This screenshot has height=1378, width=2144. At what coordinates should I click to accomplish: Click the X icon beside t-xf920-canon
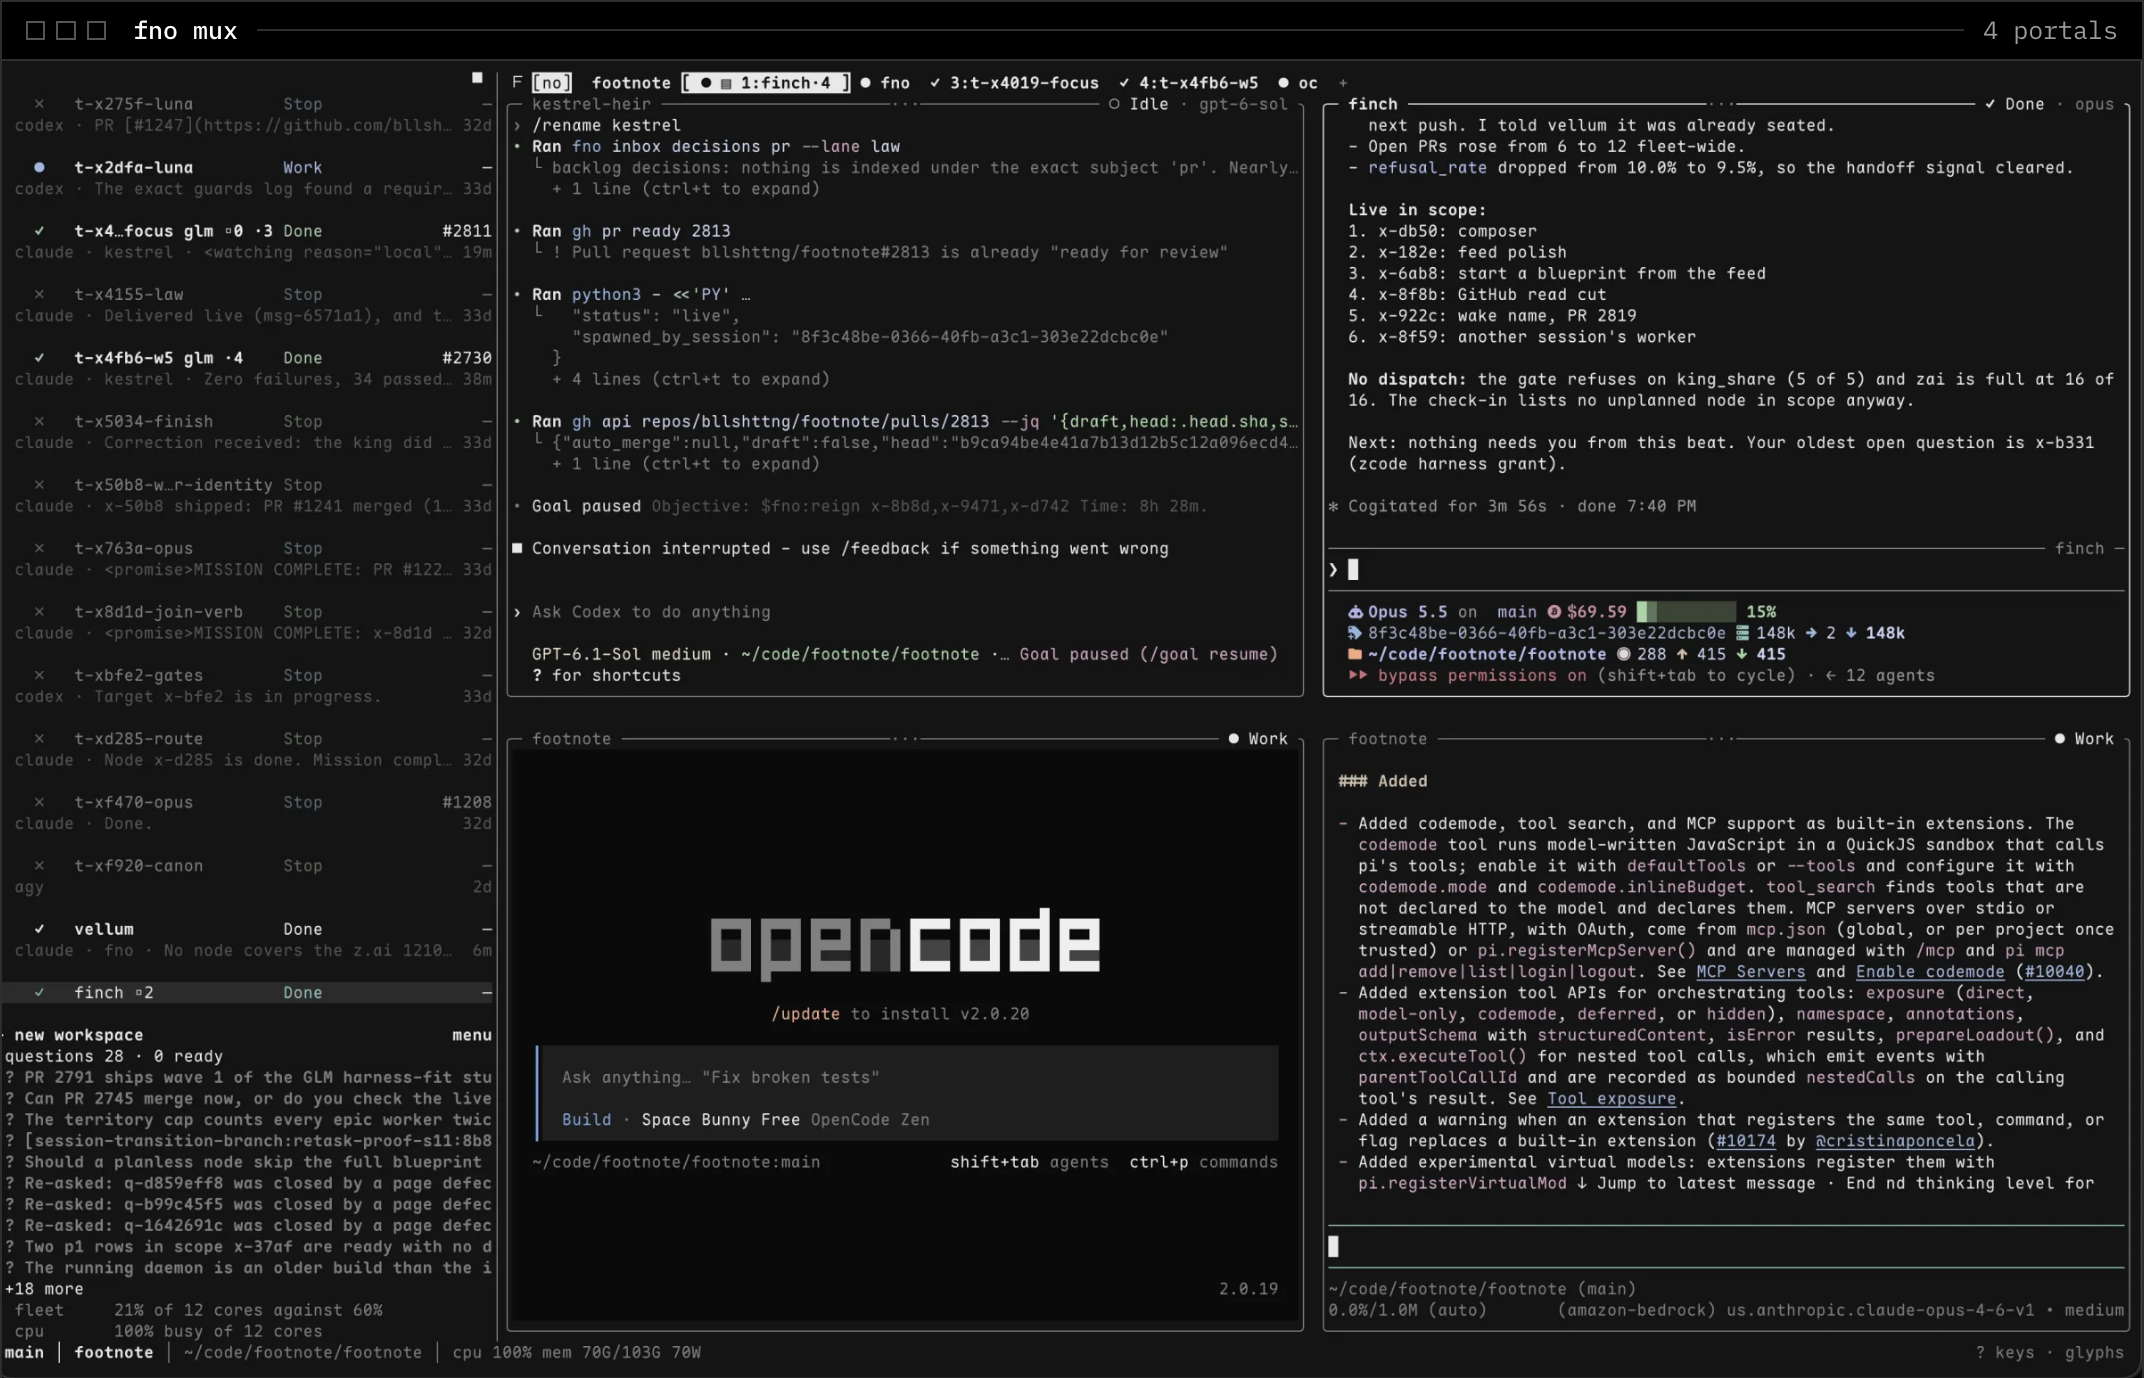(39, 866)
